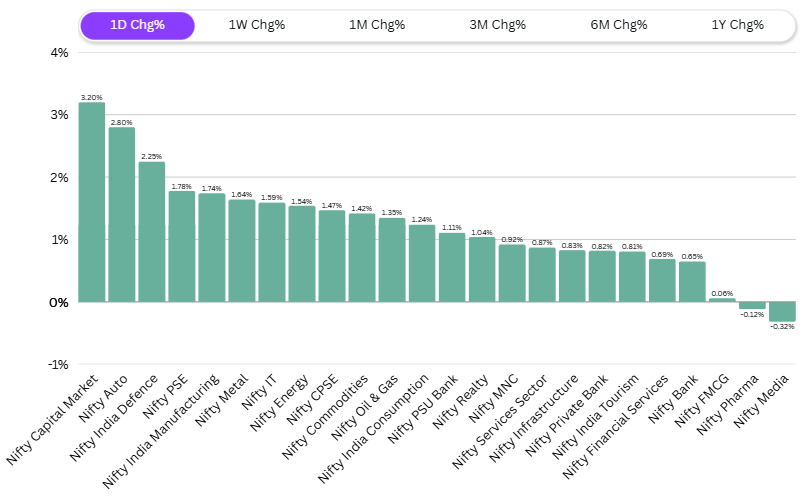Click the Nifty India Manufacturing axis label
Screen dimensions: 808x502
[x=161, y=431]
